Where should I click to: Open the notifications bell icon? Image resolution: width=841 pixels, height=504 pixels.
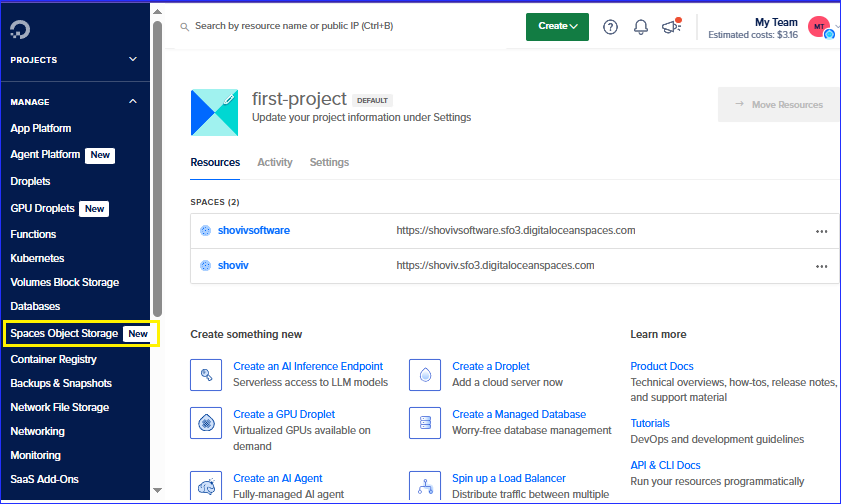click(x=641, y=27)
